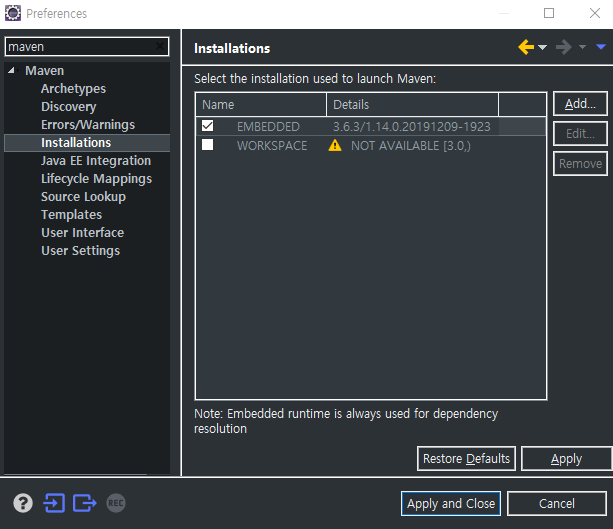Select Installations tree item
613x529 pixels.
(76, 143)
